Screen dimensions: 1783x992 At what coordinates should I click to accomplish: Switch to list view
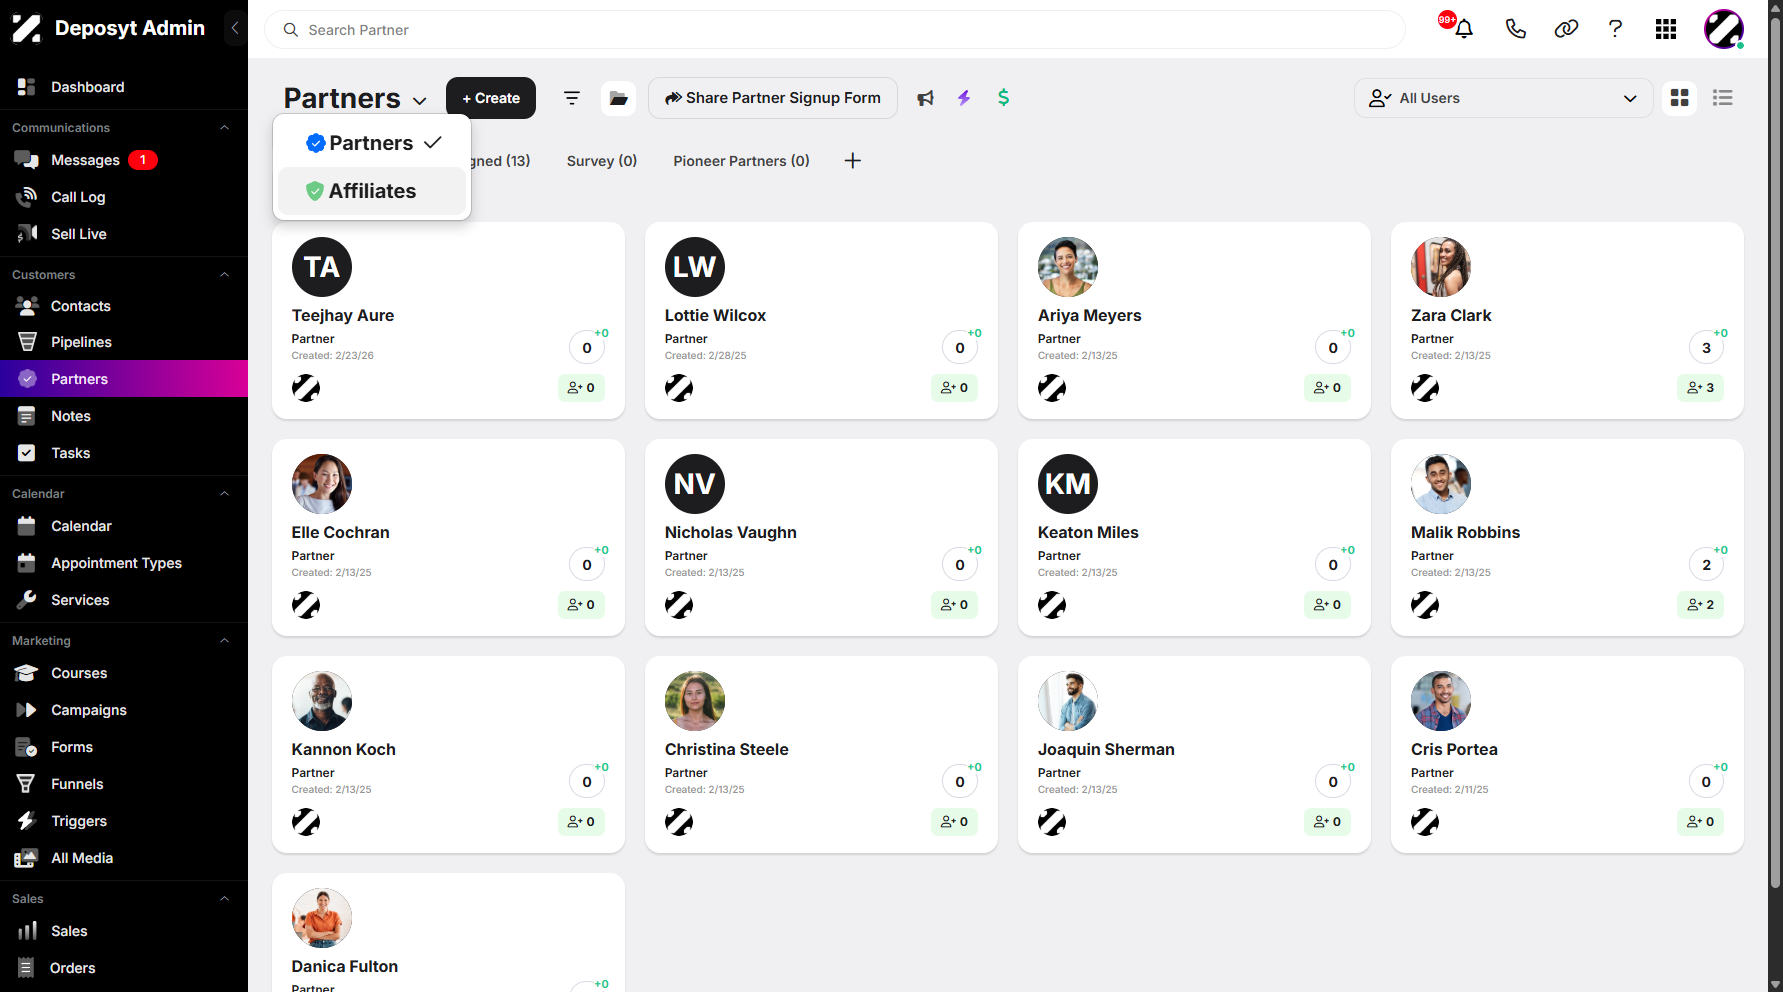[1723, 98]
